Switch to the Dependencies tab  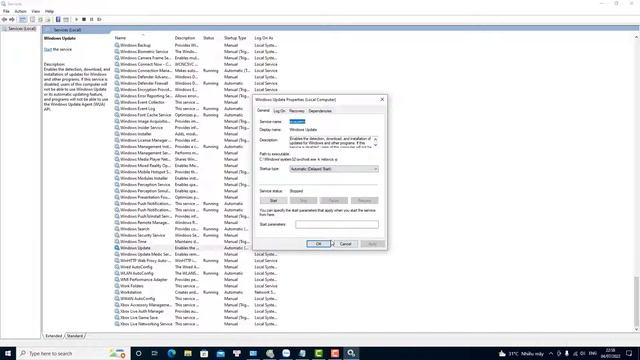click(x=320, y=111)
